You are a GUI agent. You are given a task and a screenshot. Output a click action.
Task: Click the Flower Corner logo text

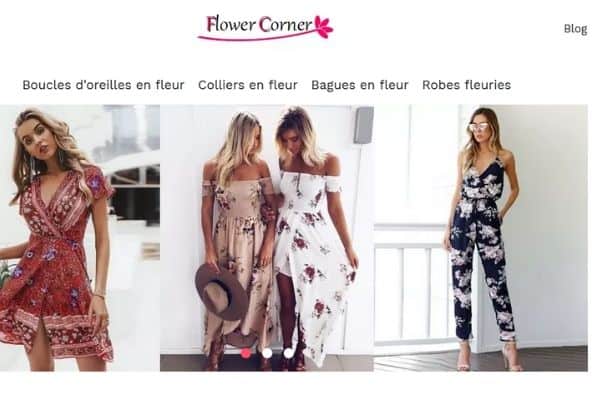pos(259,24)
